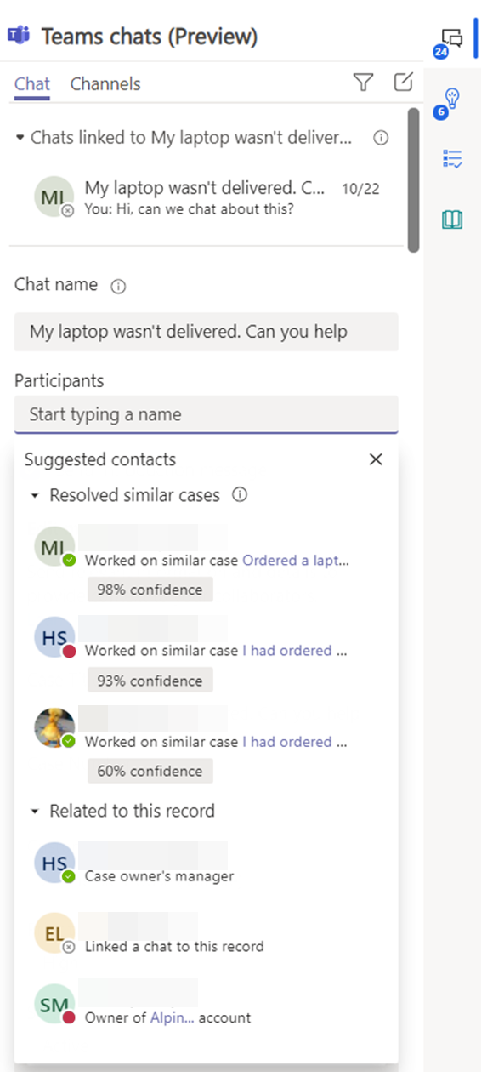The height and width of the screenshot is (1077, 487).
Task: Click info icon beside linked chats header
Action: click(381, 138)
